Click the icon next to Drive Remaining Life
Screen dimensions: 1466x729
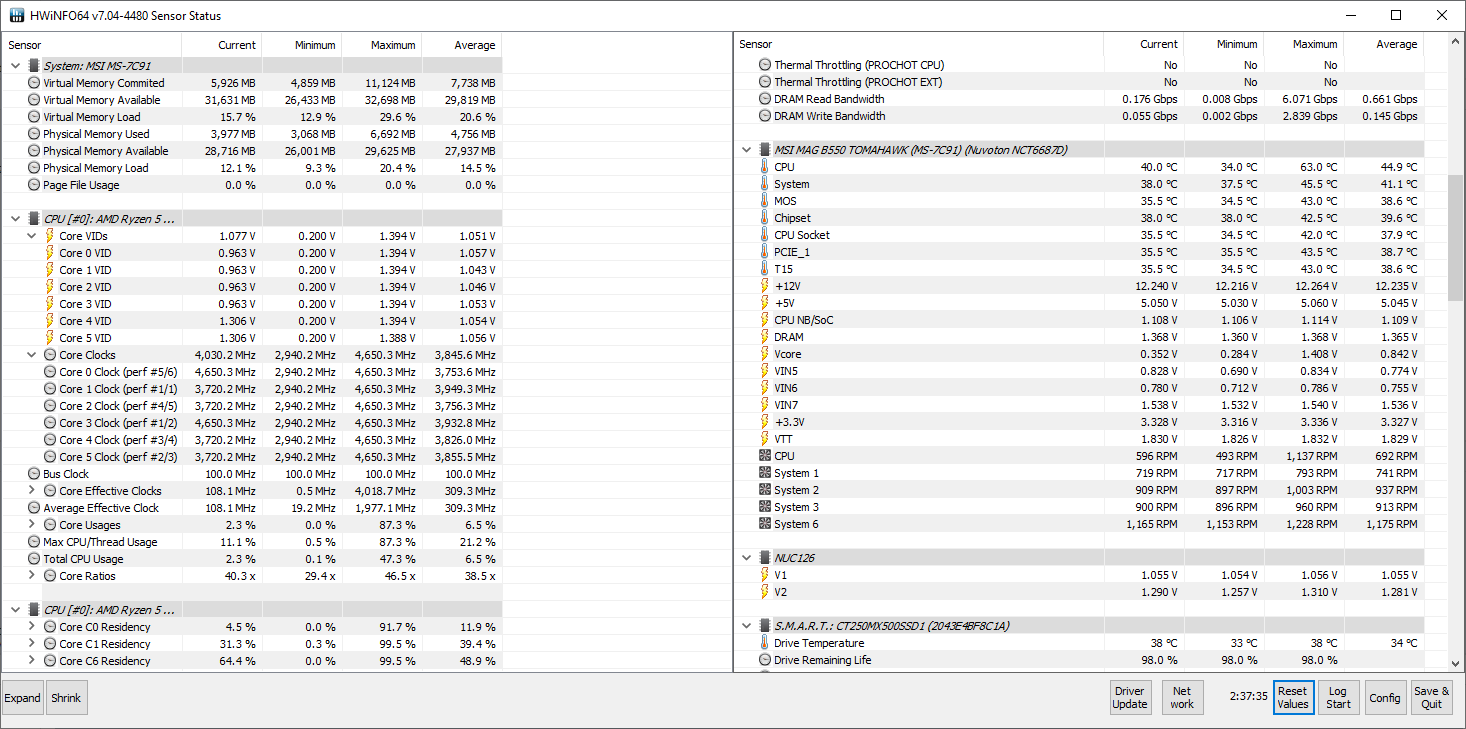[765, 660]
